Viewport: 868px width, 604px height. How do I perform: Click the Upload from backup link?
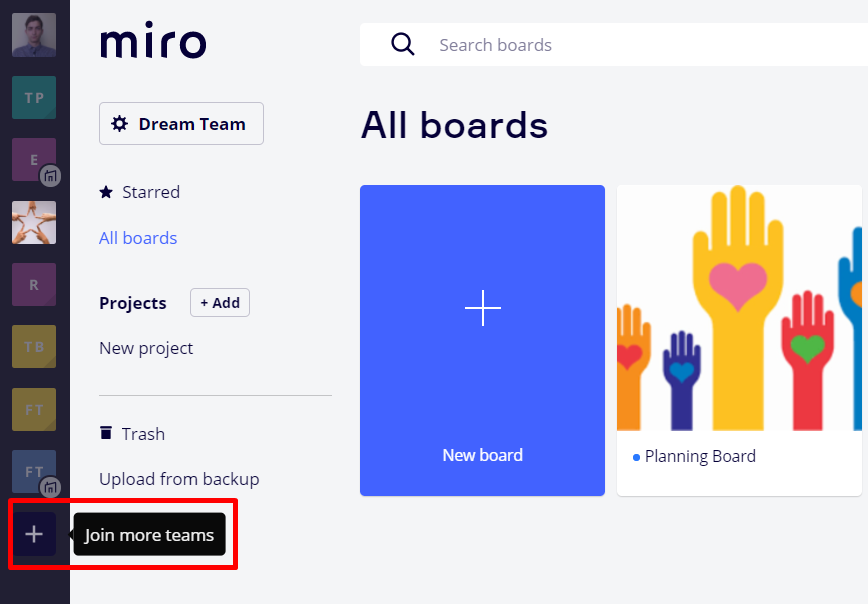click(x=179, y=479)
